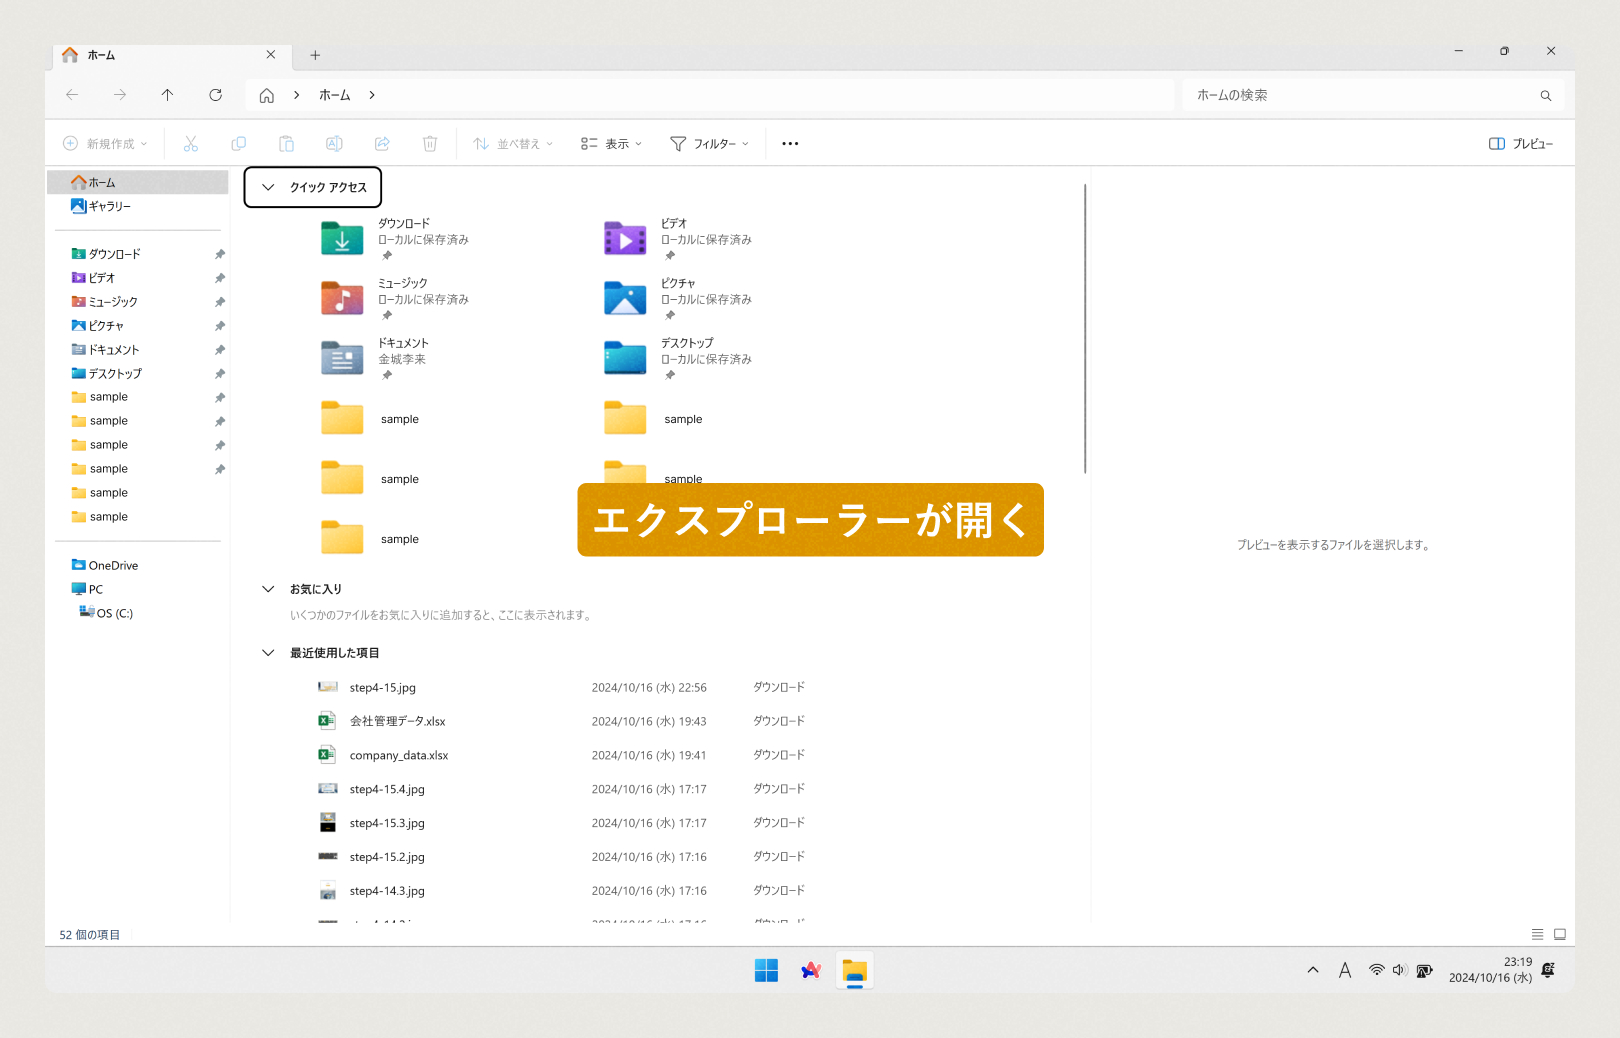The height and width of the screenshot is (1038, 1620).
Task: Open the フィルター dropdown
Action: tap(709, 144)
